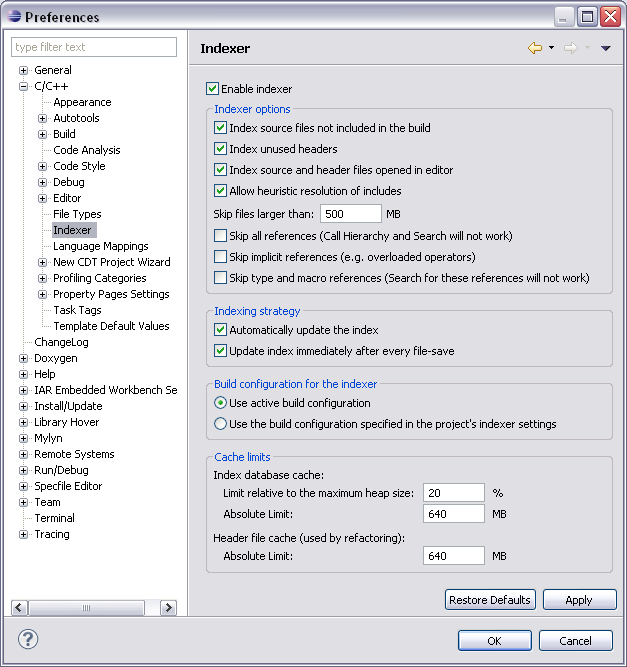
Task: Select Code Analysis preferences page
Action: point(87,150)
